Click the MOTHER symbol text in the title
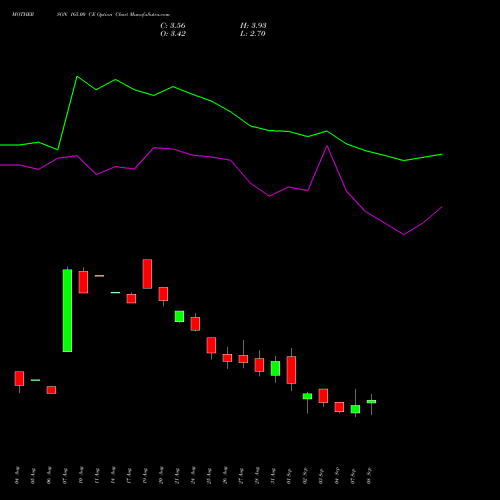This screenshot has height=500, width=500. pyautogui.click(x=23, y=15)
